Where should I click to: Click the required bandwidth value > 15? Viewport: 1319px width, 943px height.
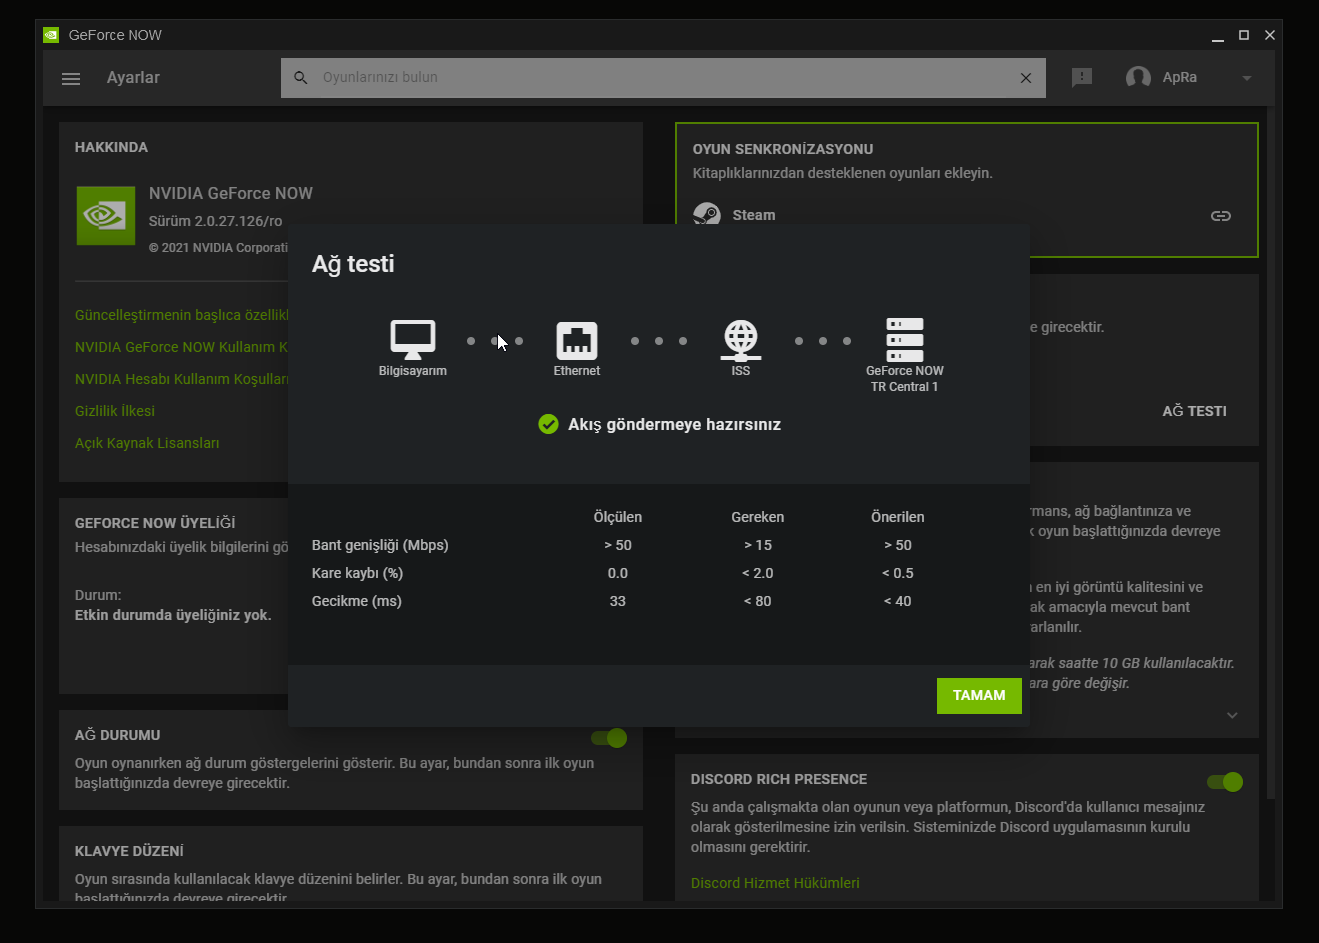tap(758, 545)
